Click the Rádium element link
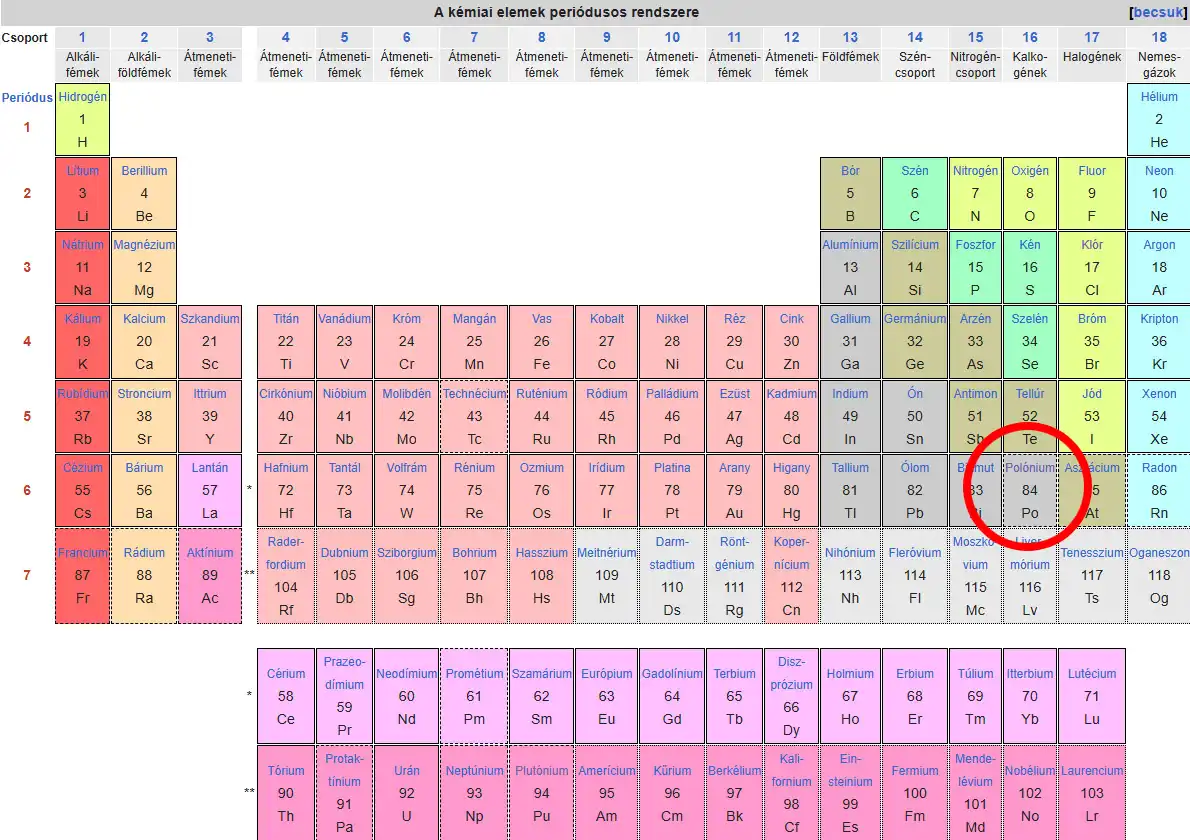The image size is (1190, 840). point(144,552)
